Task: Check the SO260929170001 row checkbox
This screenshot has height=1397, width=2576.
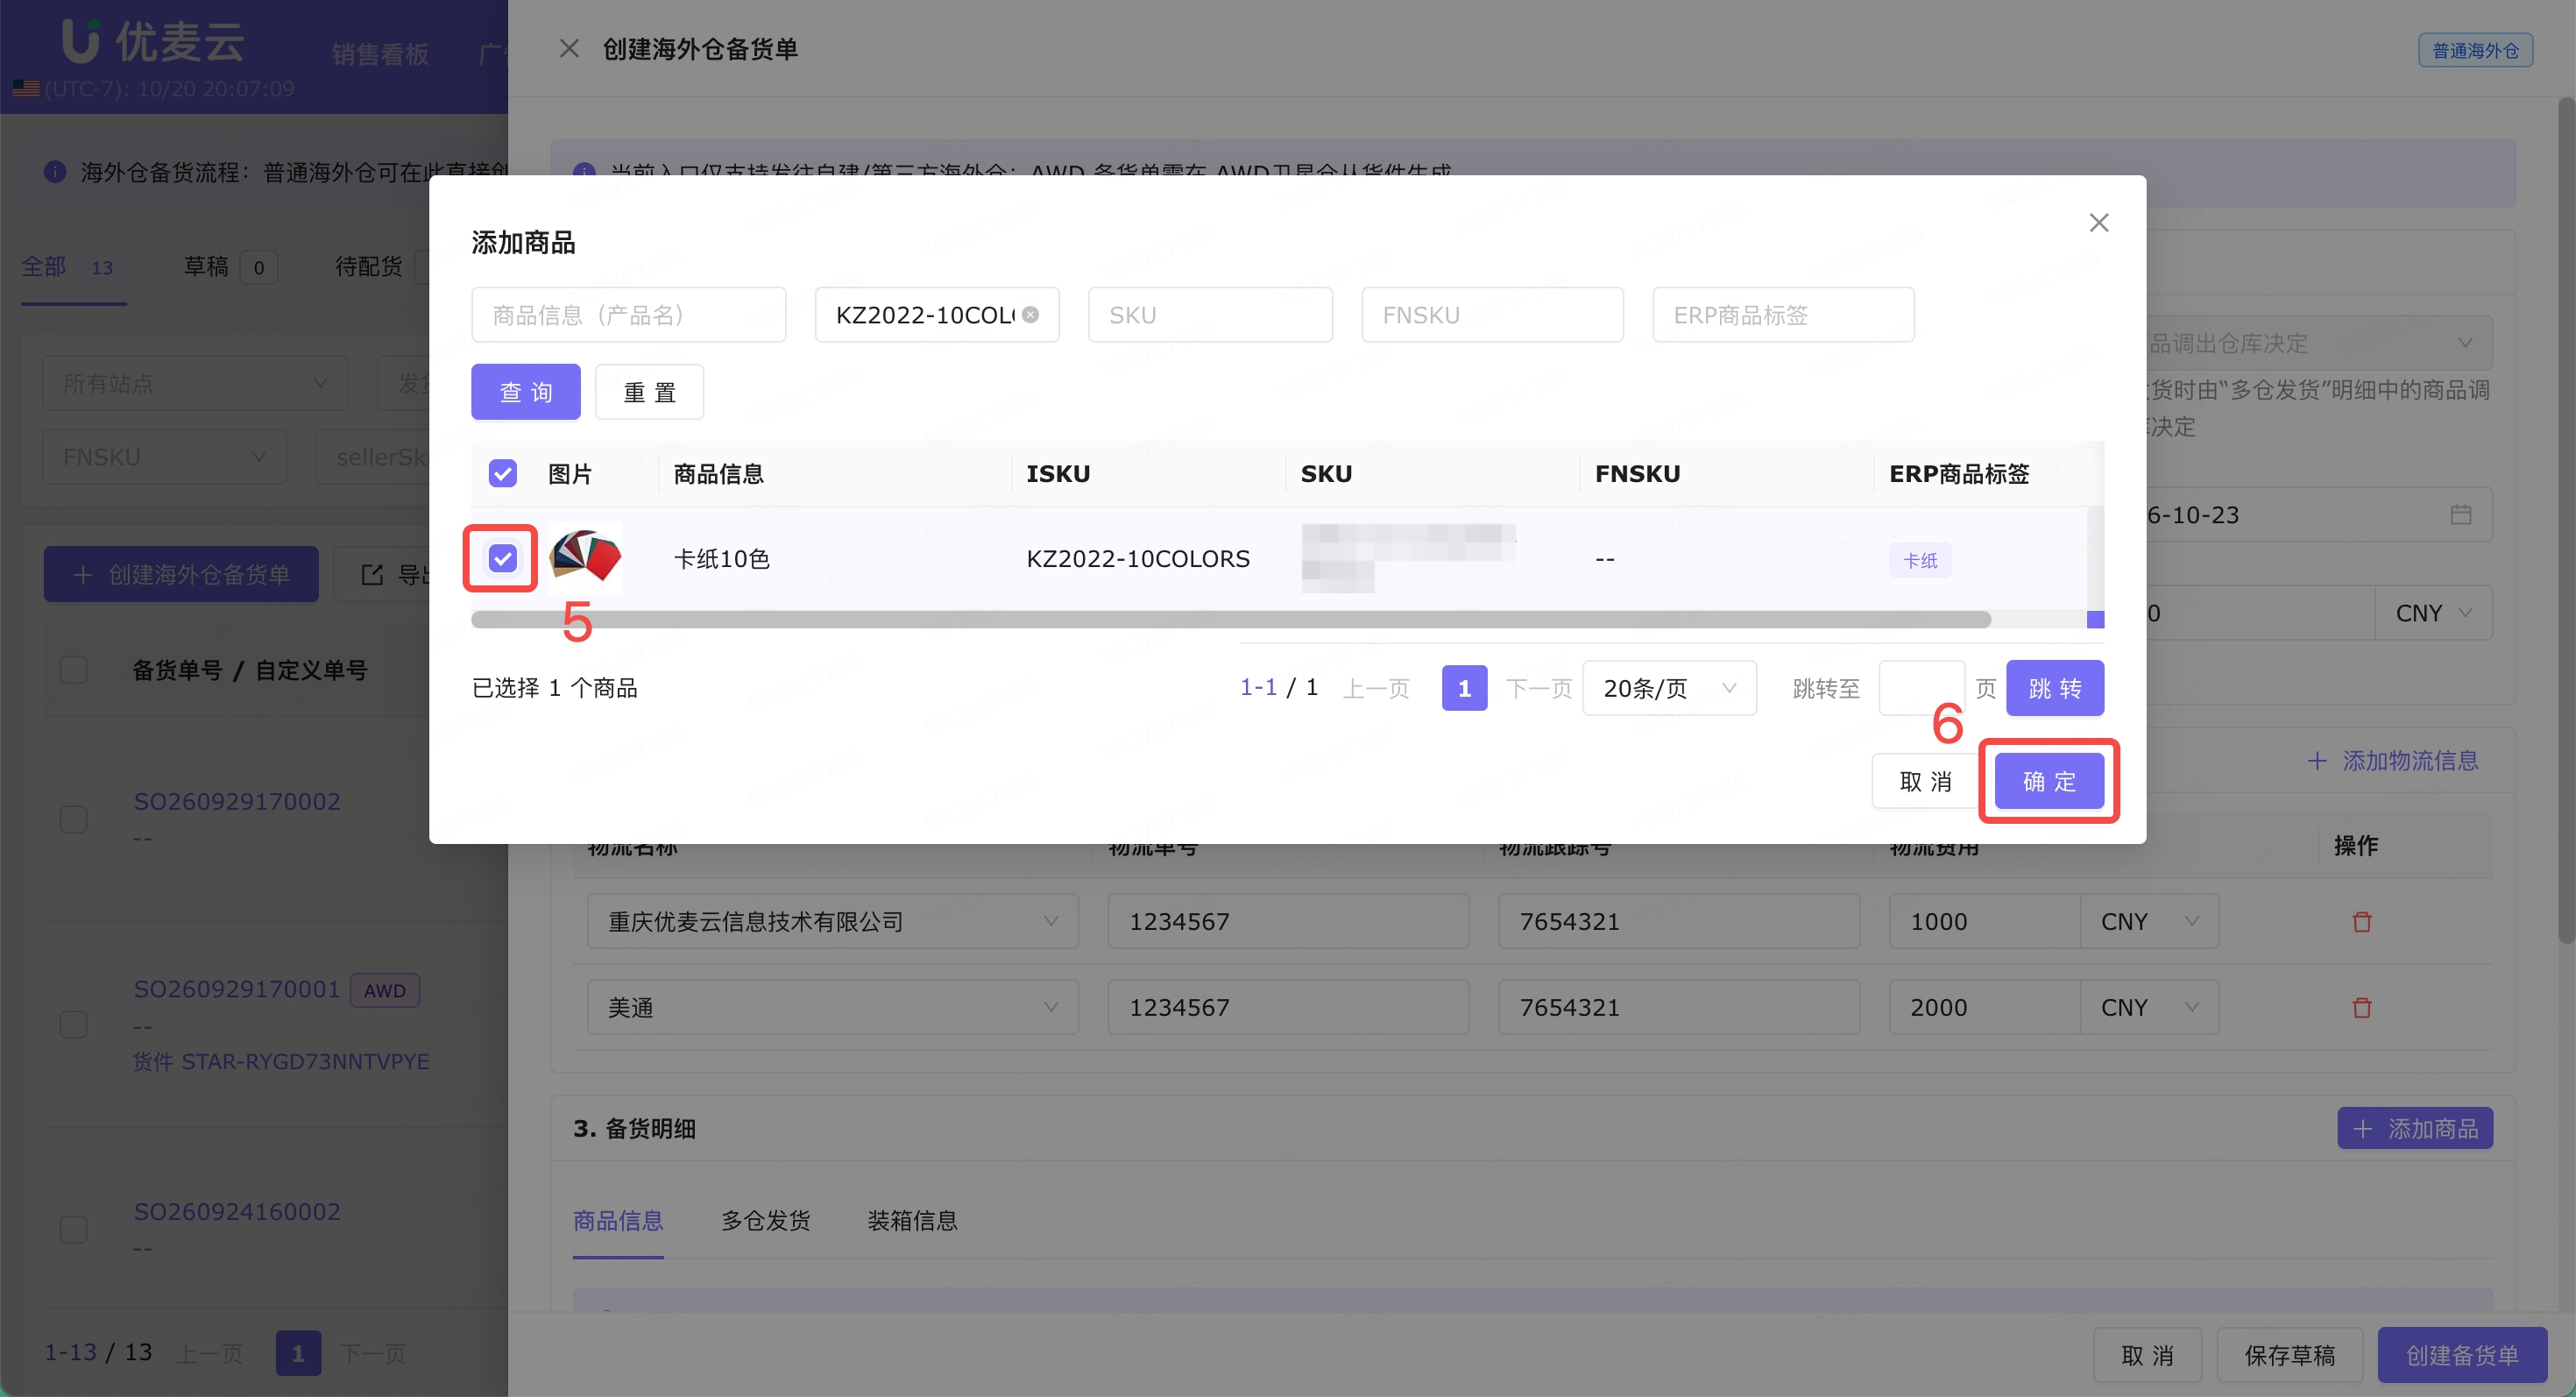Action: pyautogui.click(x=73, y=1024)
